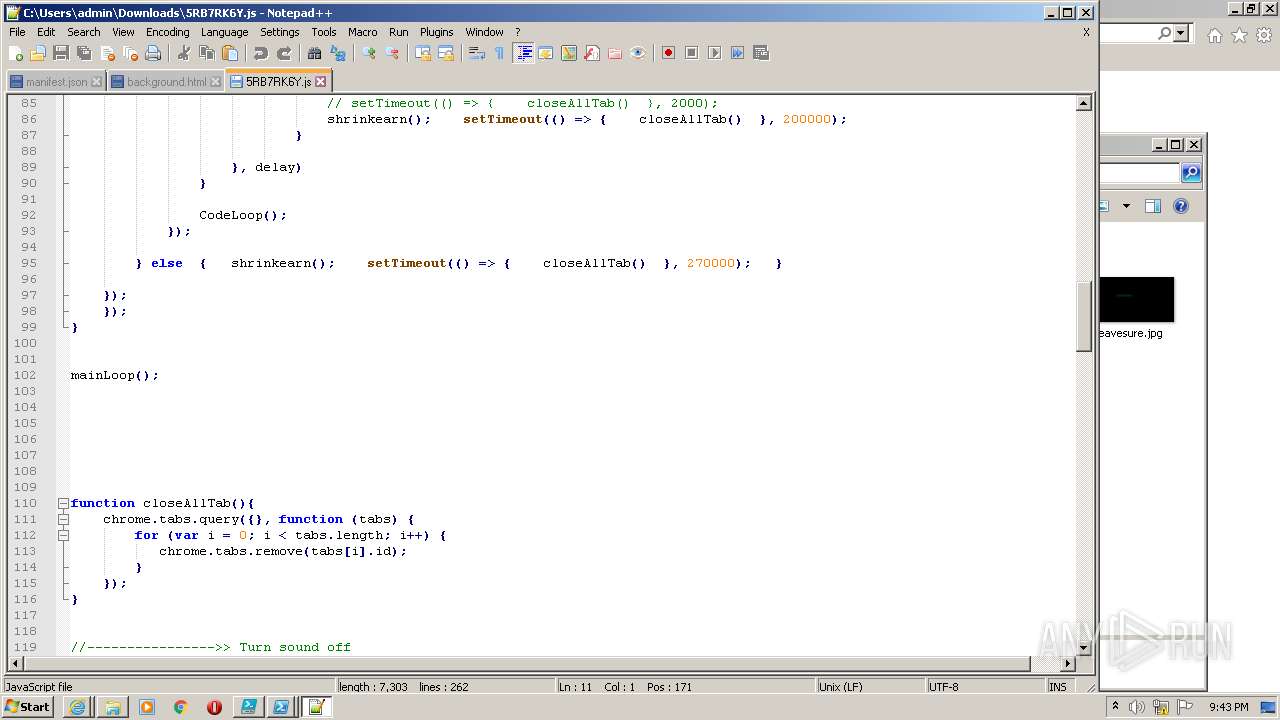
Task: Undo the last edit via toolbar
Action: coord(261,53)
